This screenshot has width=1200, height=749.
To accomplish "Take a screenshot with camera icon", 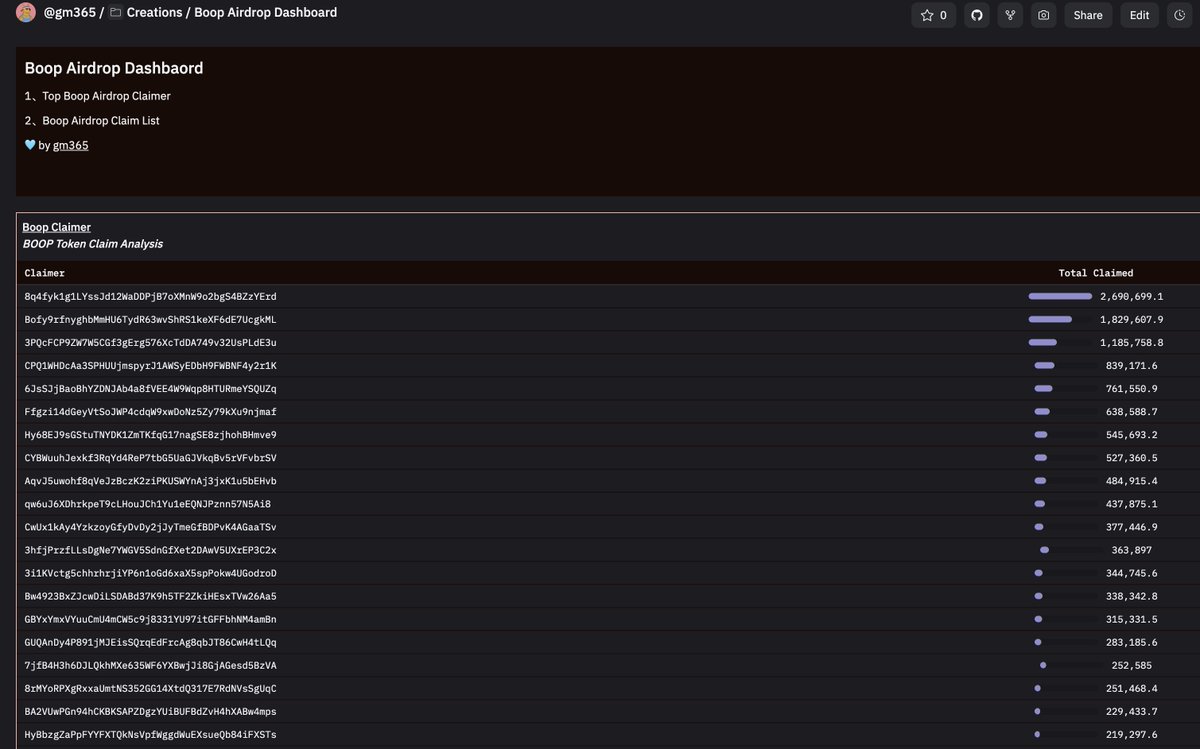I will coord(1044,15).
